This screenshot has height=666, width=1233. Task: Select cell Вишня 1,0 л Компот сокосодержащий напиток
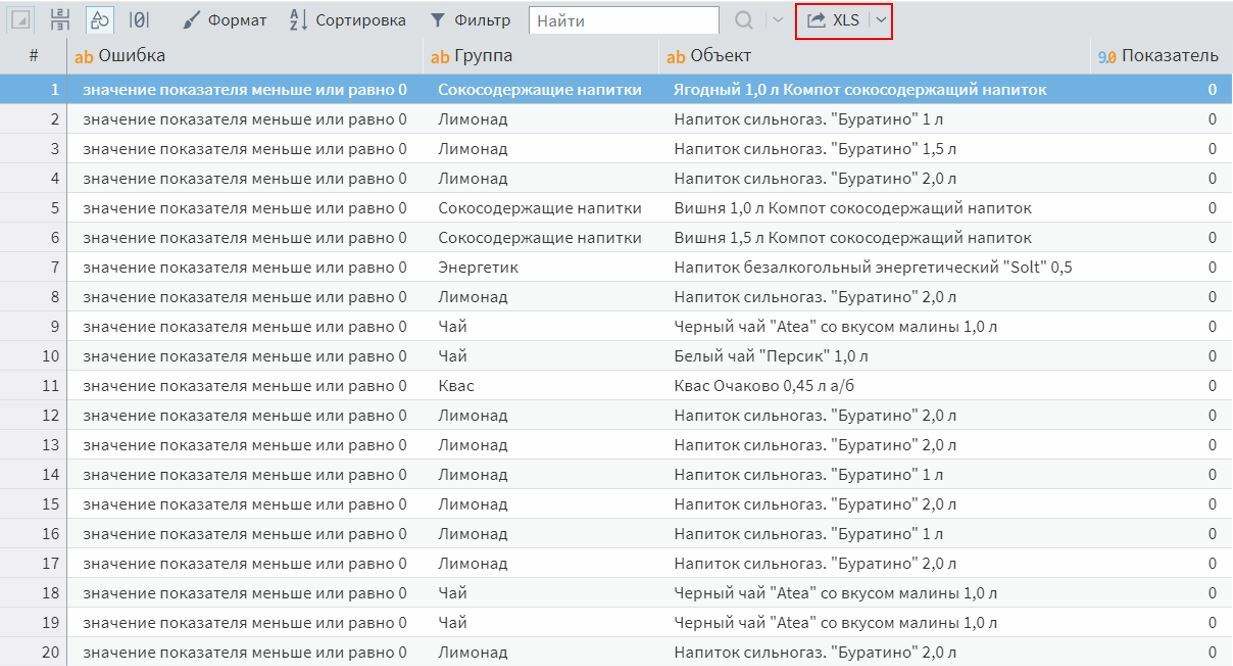(874, 208)
